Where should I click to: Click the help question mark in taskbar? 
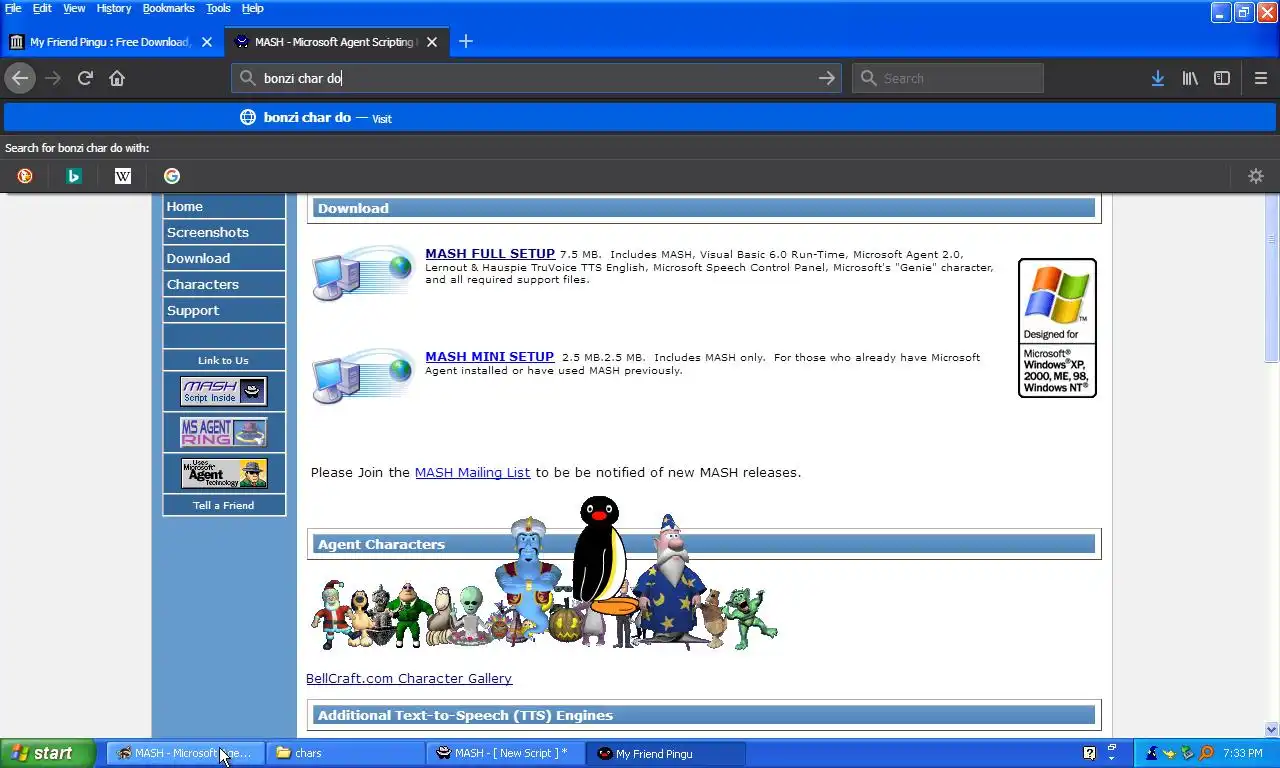(1089, 753)
